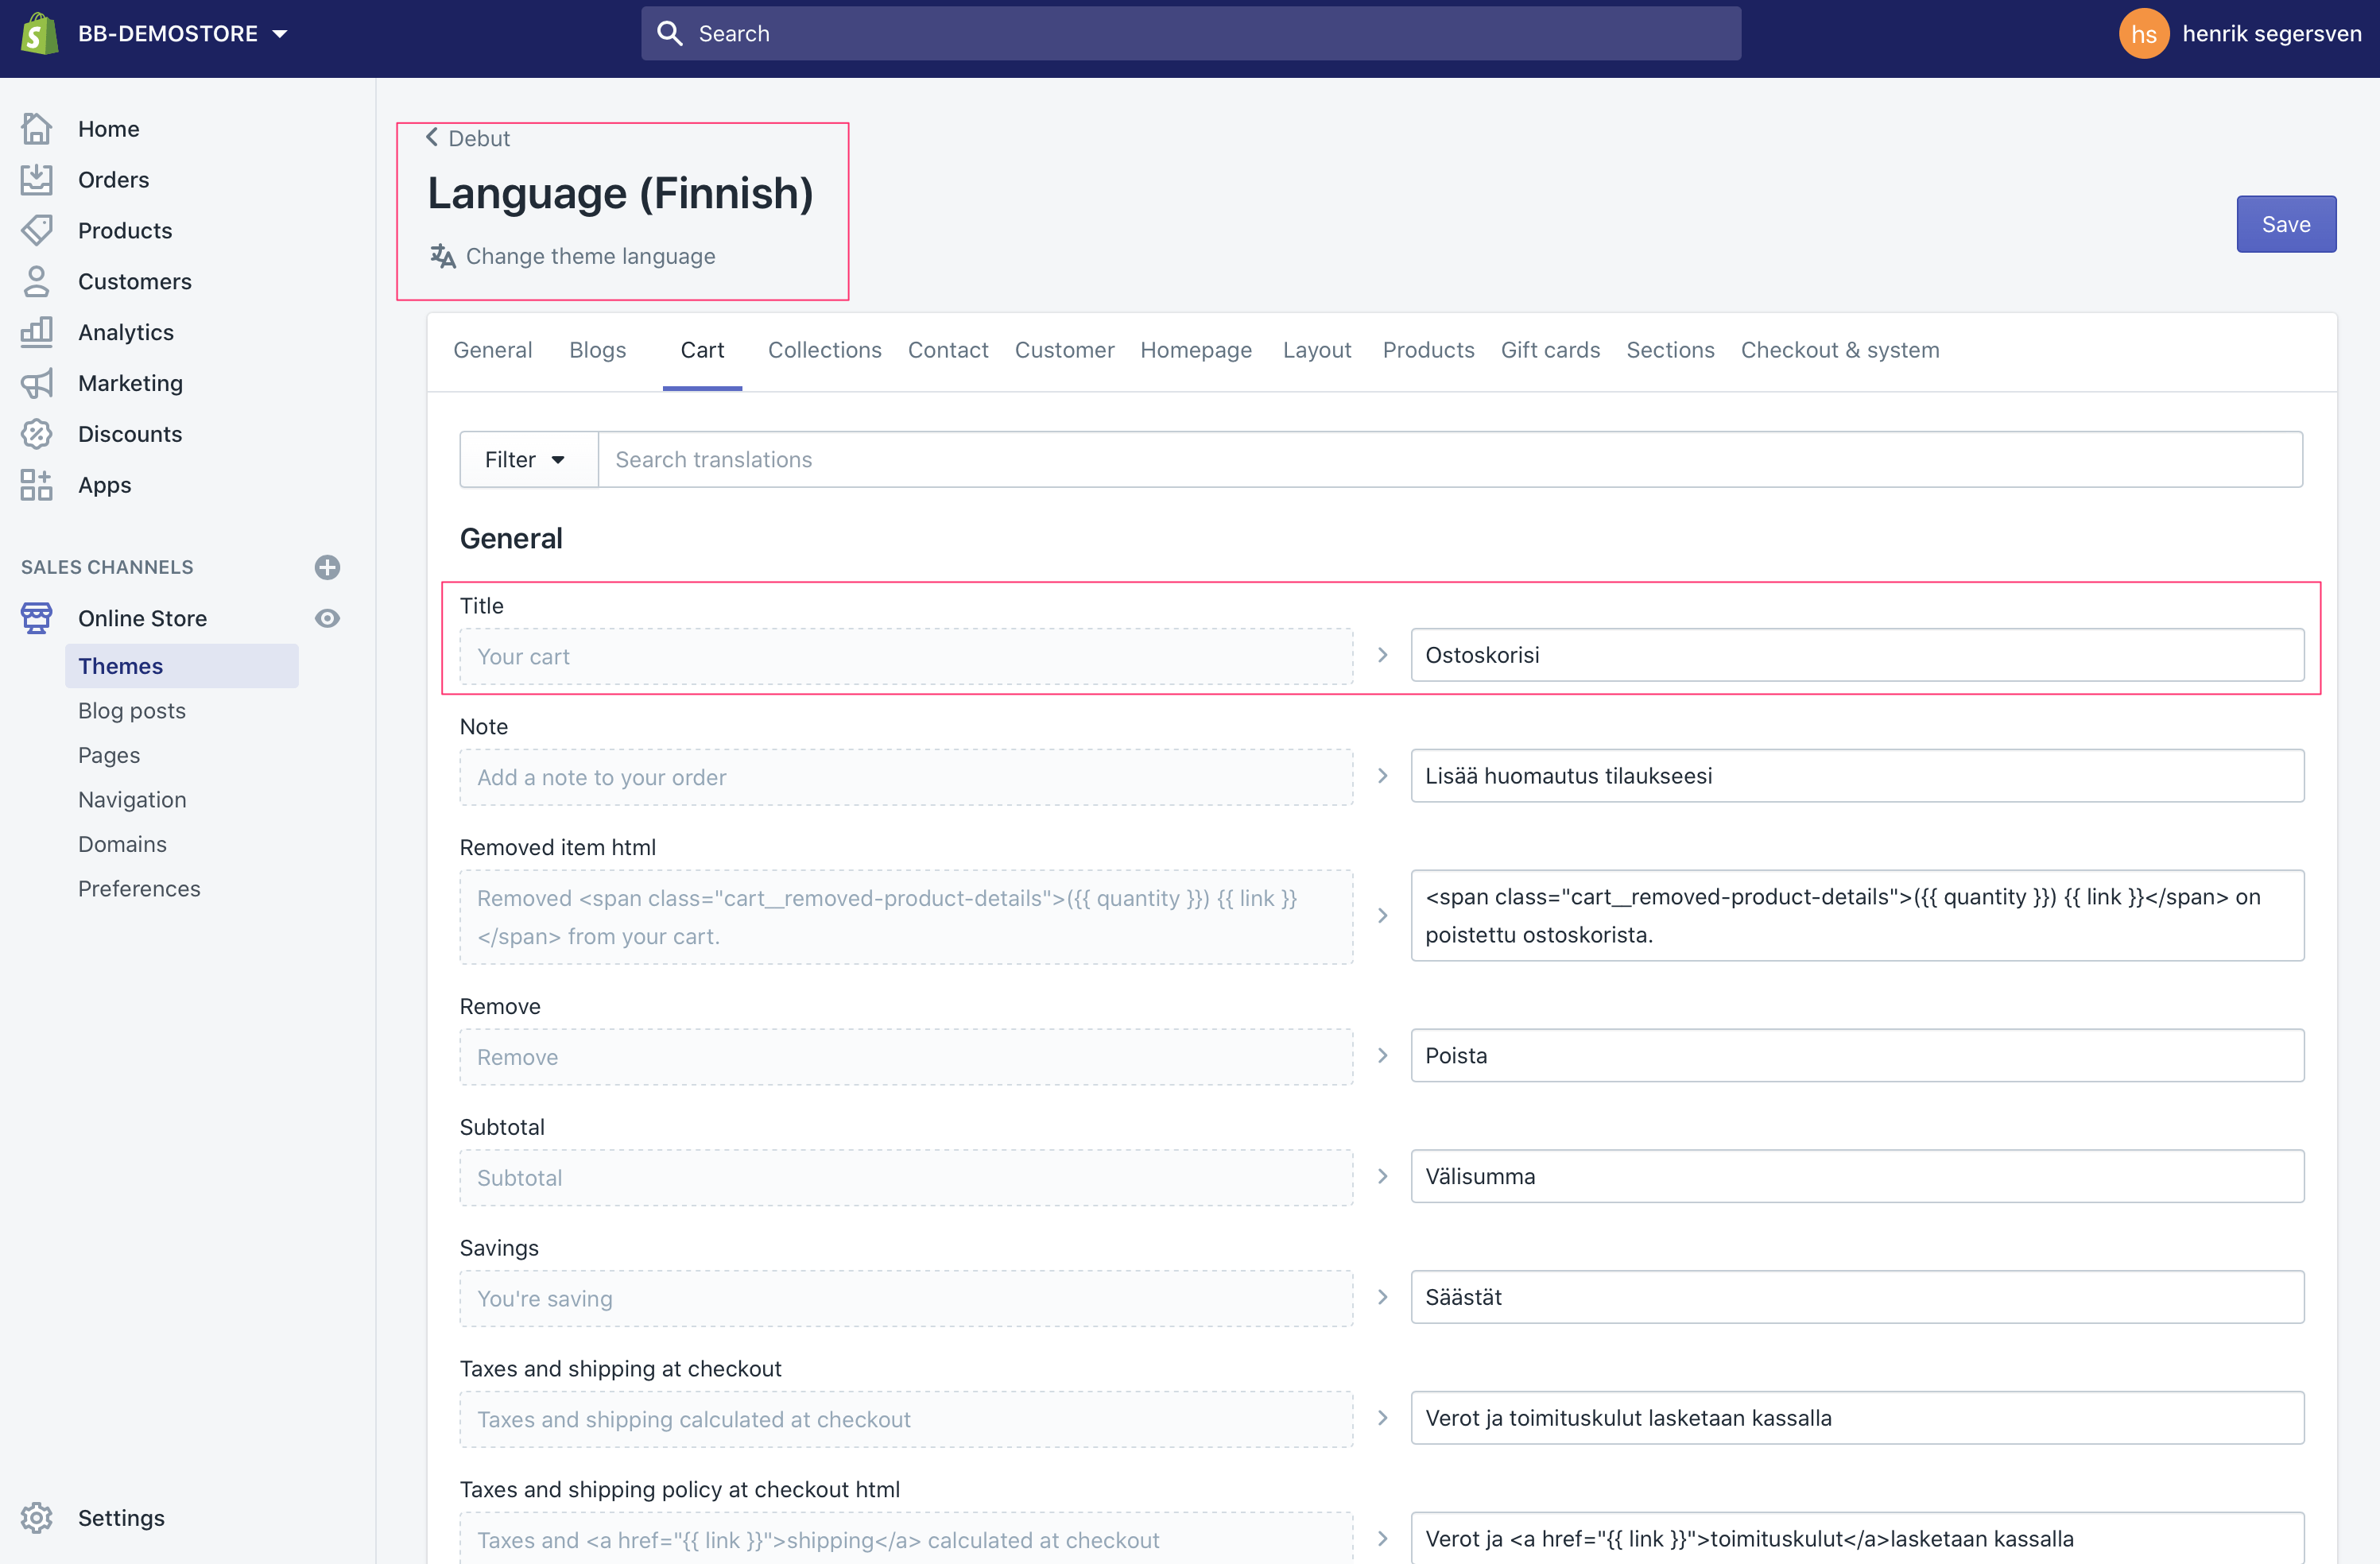Open Settings via the gear icon
The height and width of the screenshot is (1564, 2380).
(37, 1517)
